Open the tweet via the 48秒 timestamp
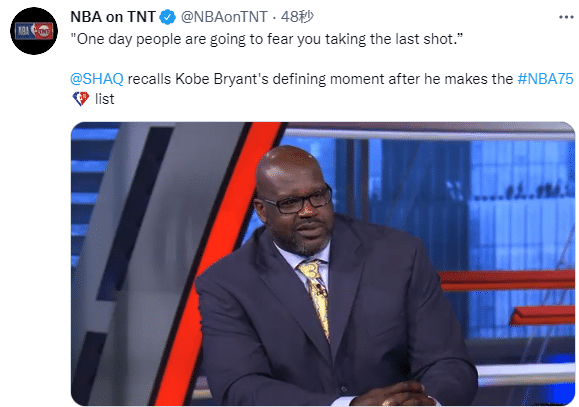579x407 pixels. pos(297,17)
